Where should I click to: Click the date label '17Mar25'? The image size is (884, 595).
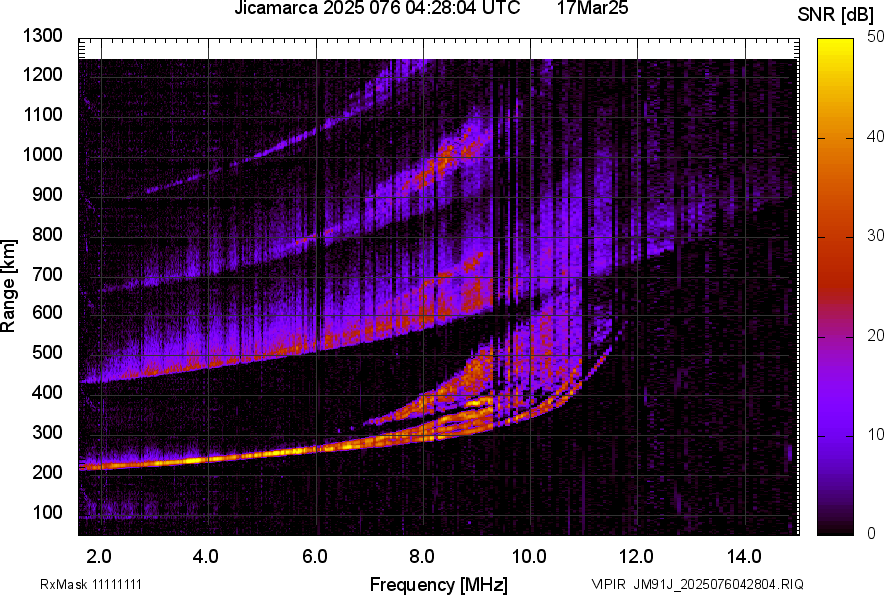coord(592,8)
